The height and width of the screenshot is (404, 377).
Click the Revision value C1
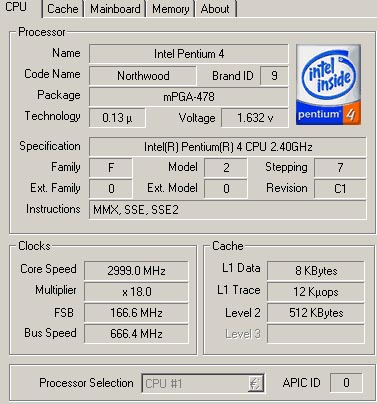point(340,189)
